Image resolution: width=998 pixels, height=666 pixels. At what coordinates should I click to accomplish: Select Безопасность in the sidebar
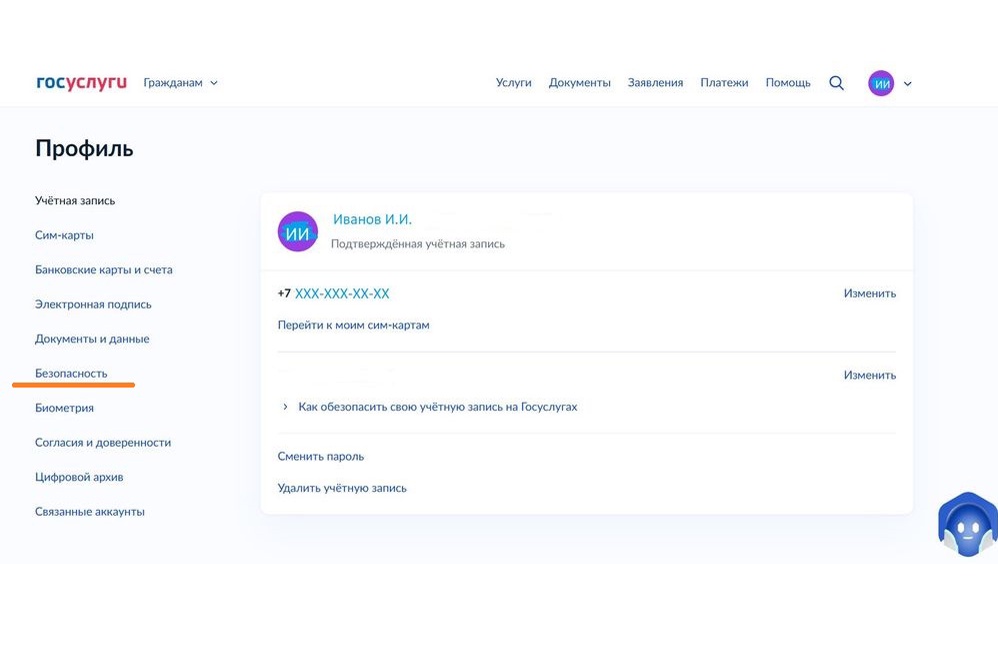coord(71,373)
